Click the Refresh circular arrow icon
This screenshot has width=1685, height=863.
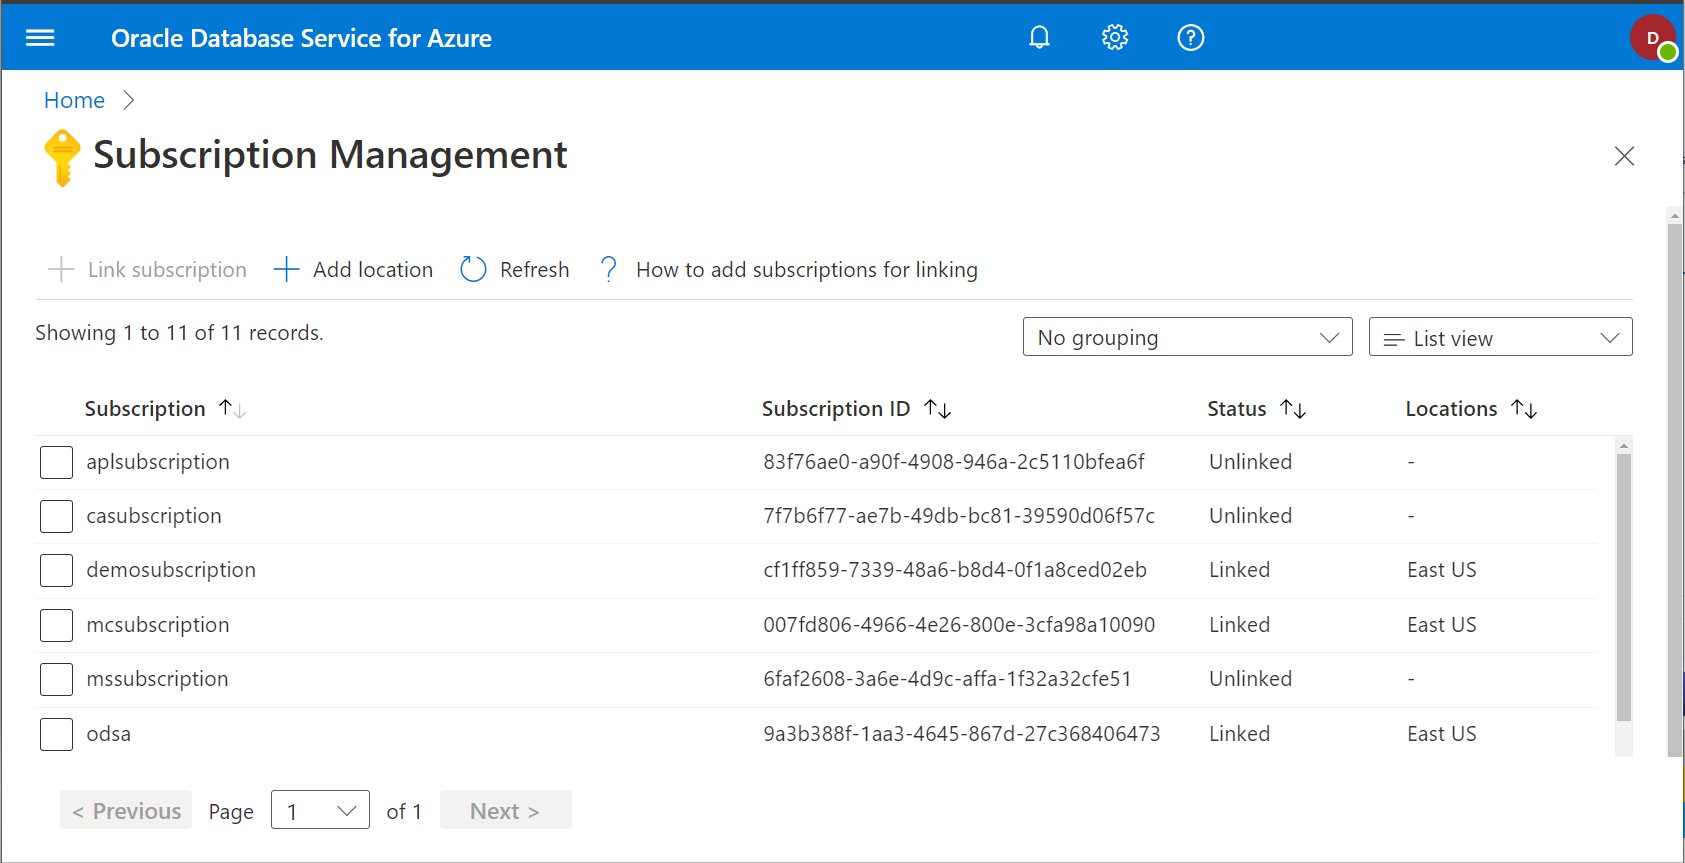pos(473,269)
